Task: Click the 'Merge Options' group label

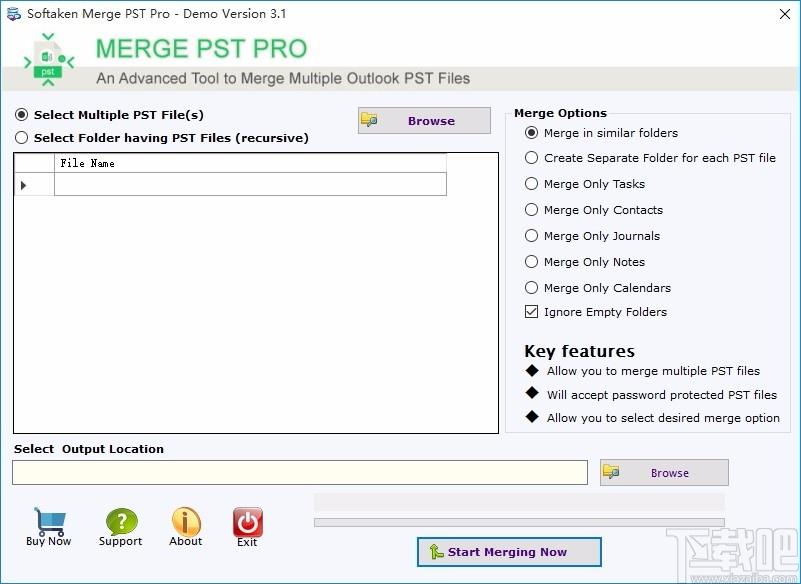Action: [560, 113]
